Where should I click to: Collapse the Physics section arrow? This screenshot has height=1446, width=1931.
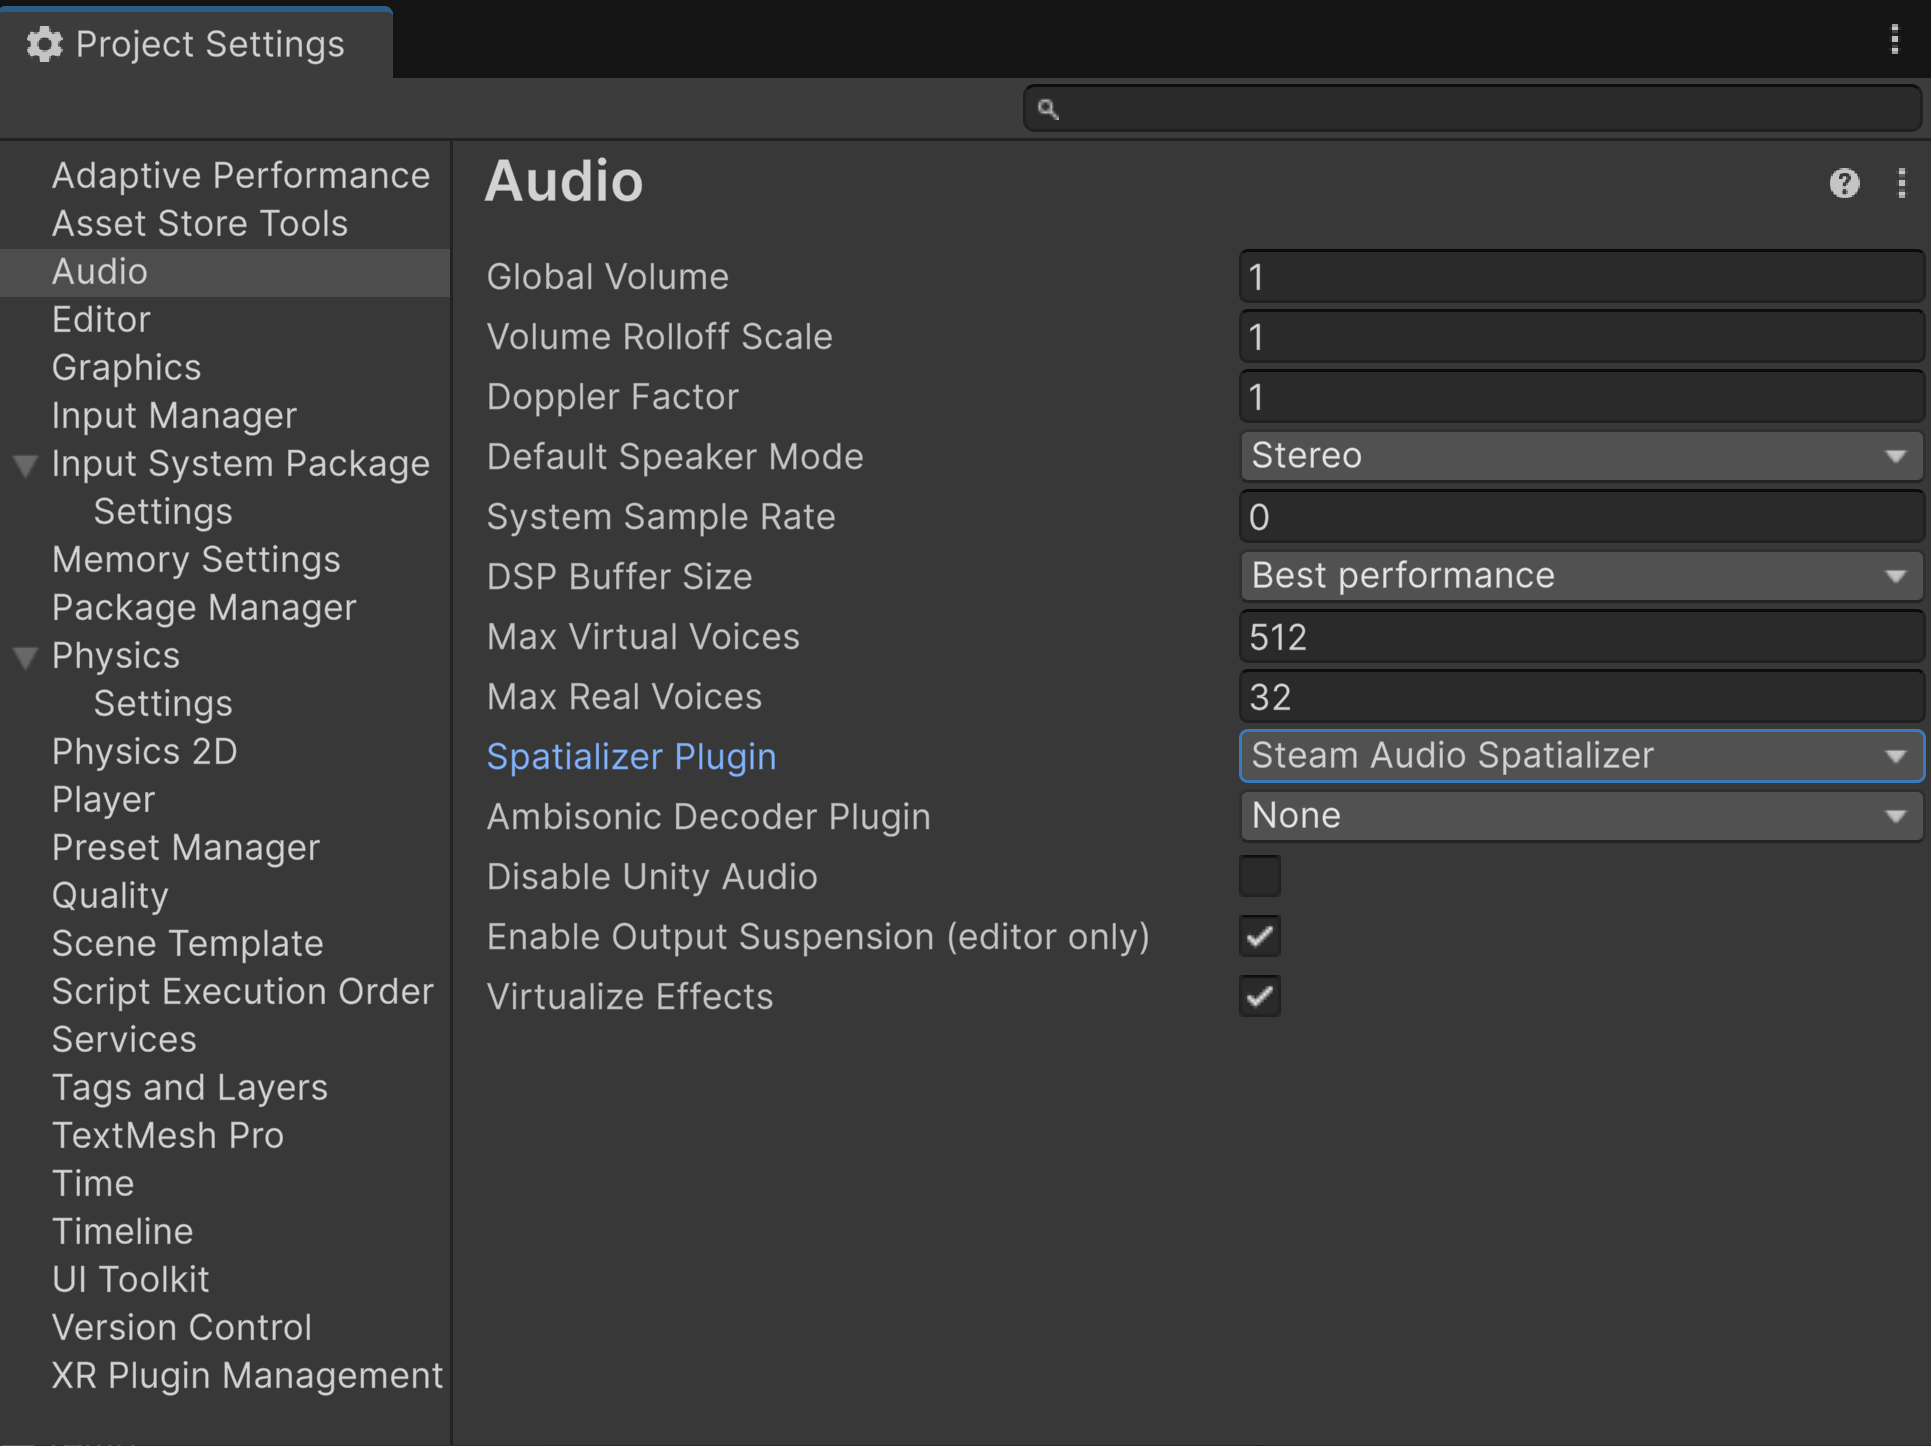point(26,657)
